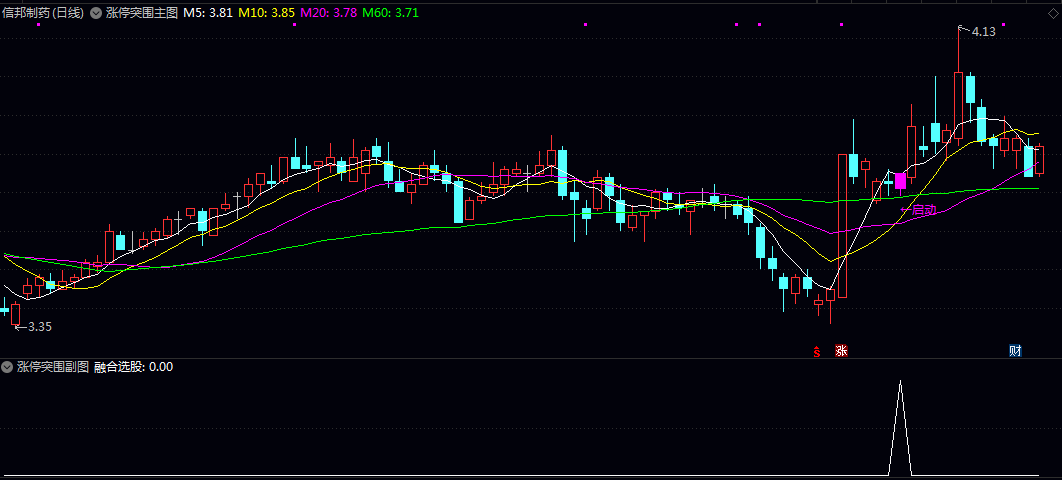Open the 涨停突围副图 sub-chart dropdown chevron
The image size is (1062, 480).
(7, 367)
